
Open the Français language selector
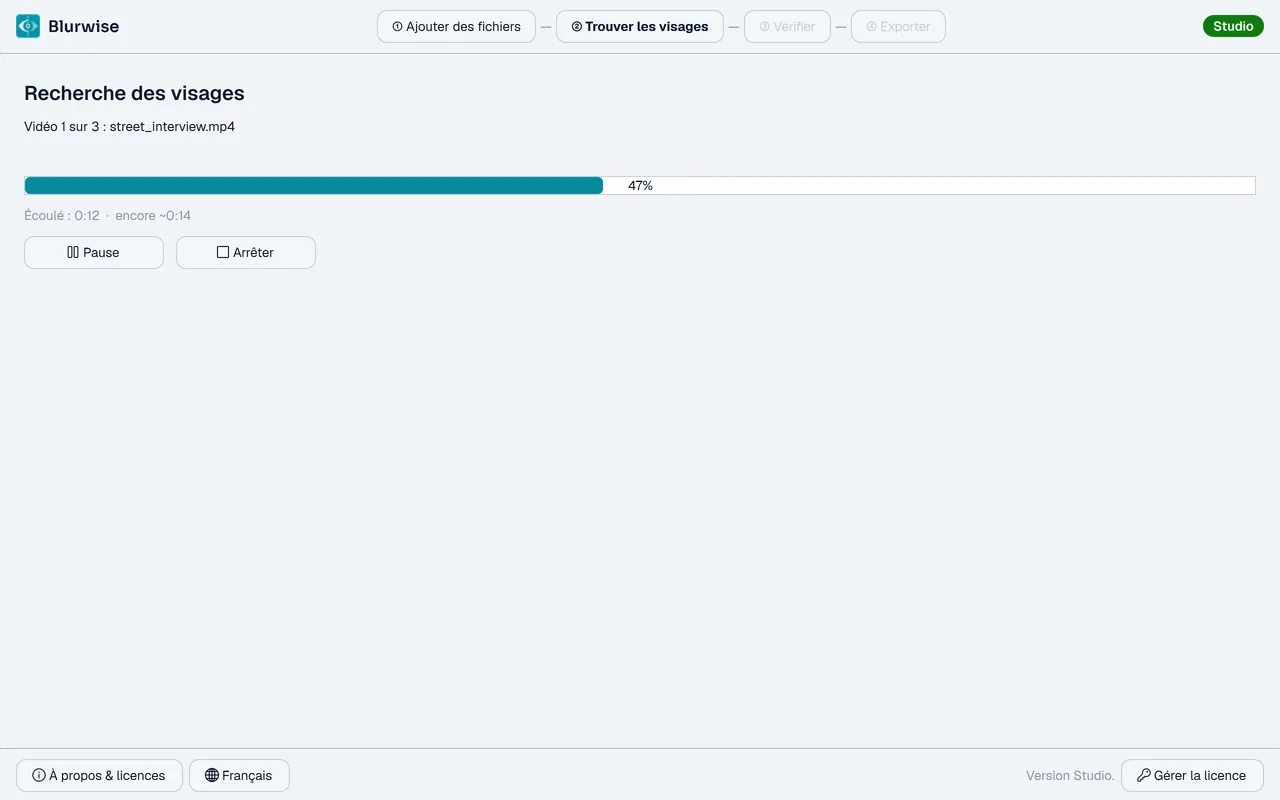(239, 775)
